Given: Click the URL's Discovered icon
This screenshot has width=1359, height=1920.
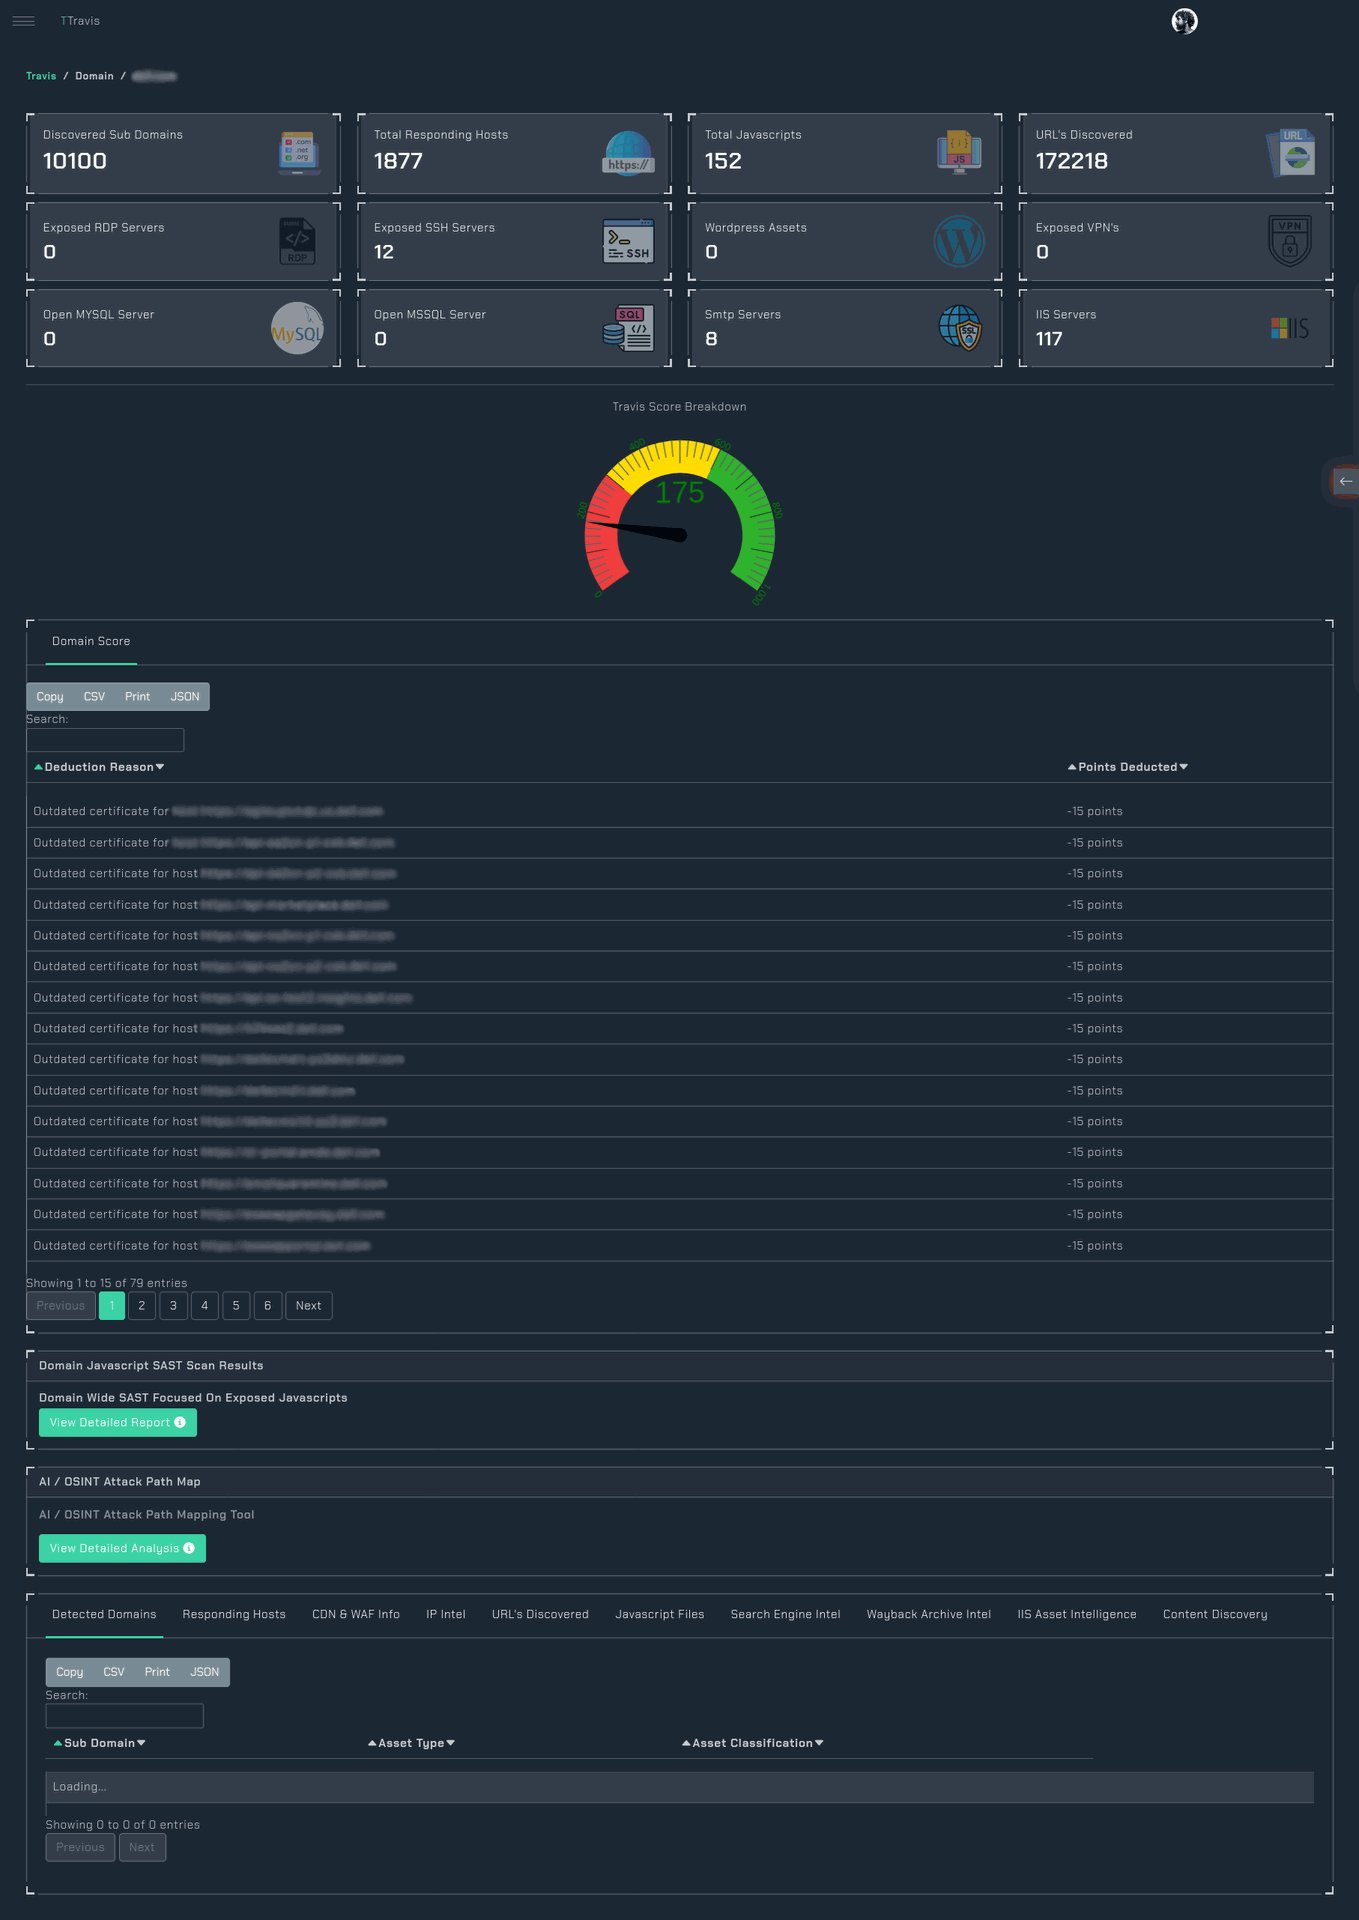Looking at the screenshot, I should (x=1290, y=153).
